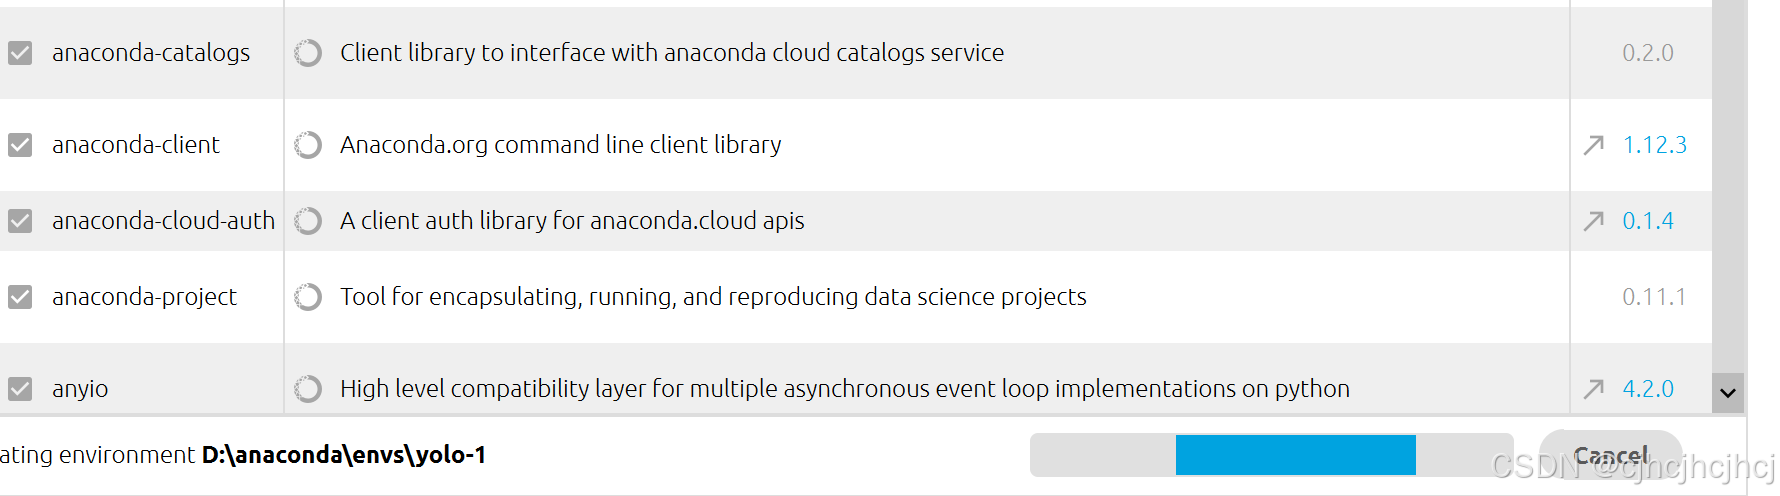
Task: Toggle the anaconda-project package checkbox
Action: point(20,297)
